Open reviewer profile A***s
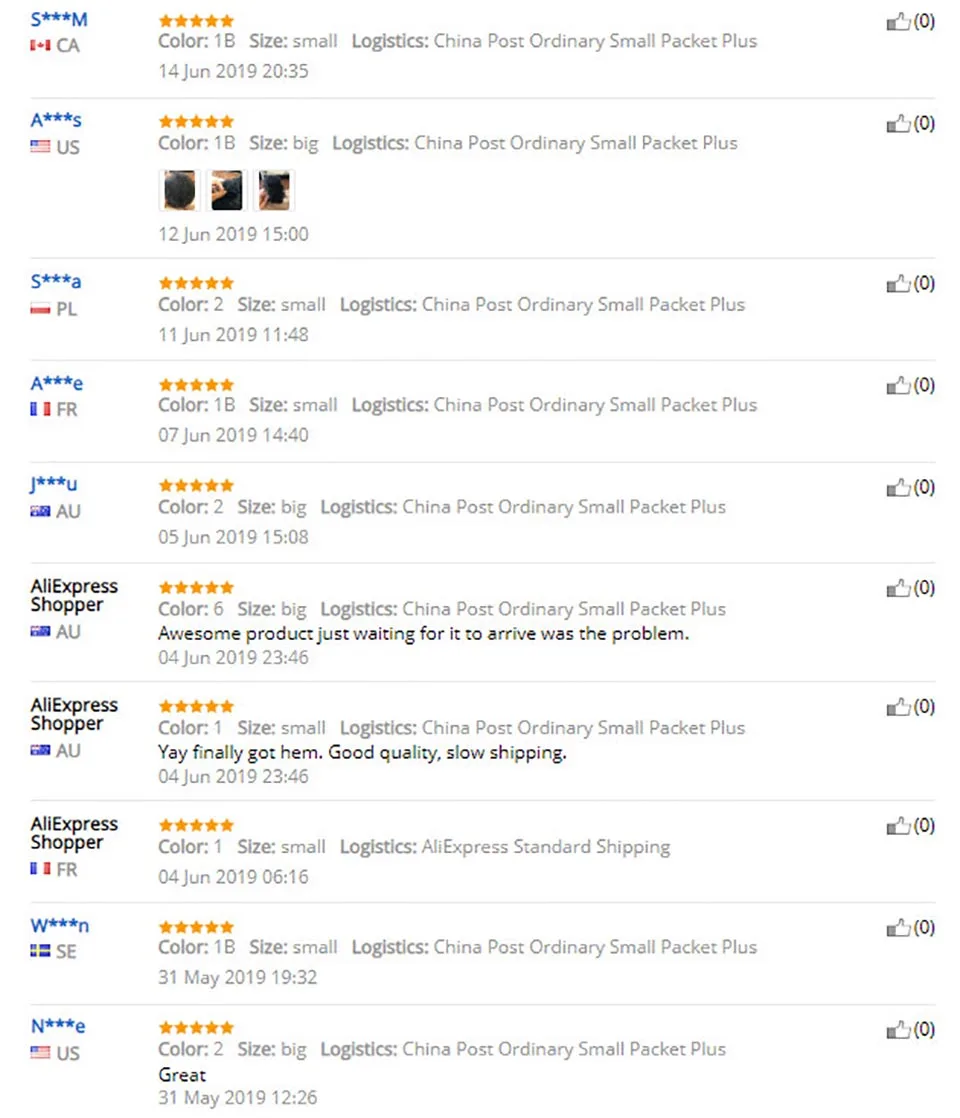Viewport: 960px width, 1118px height. pos(56,120)
